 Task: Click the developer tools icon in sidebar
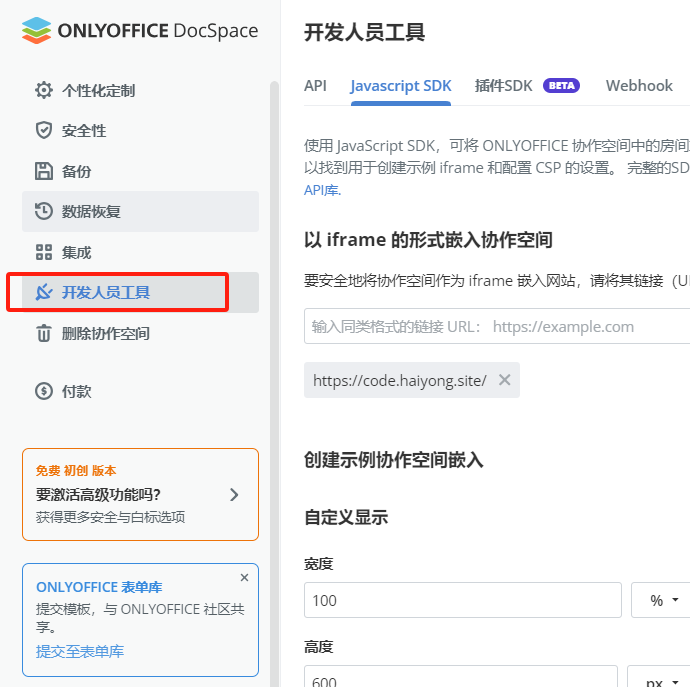[x=44, y=292]
